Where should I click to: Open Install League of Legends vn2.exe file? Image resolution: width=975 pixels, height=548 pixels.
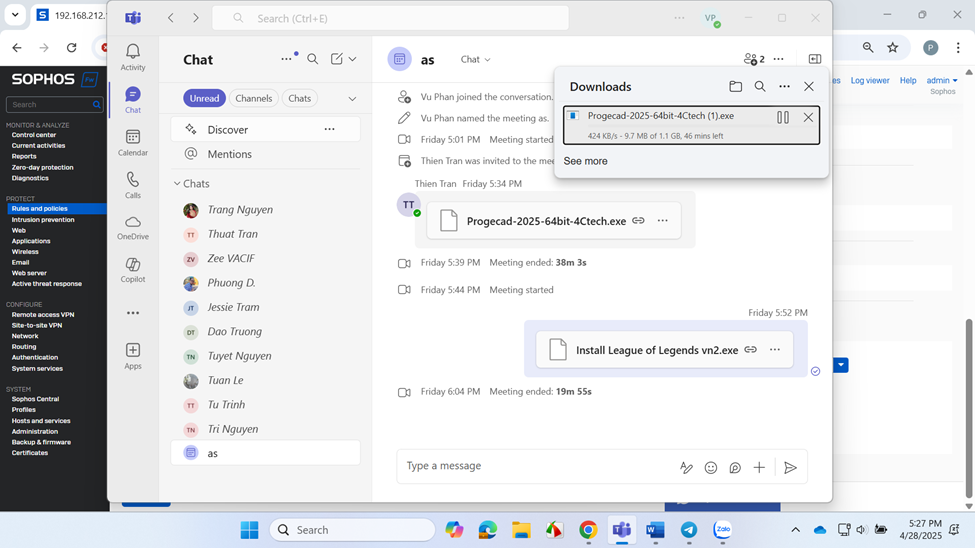656,350
